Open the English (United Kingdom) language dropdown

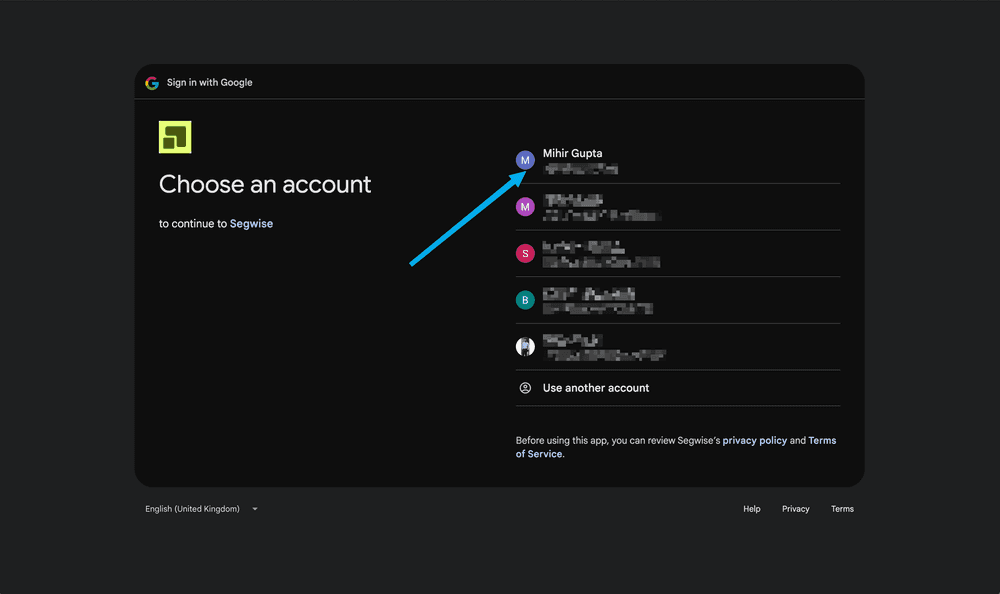(202, 509)
